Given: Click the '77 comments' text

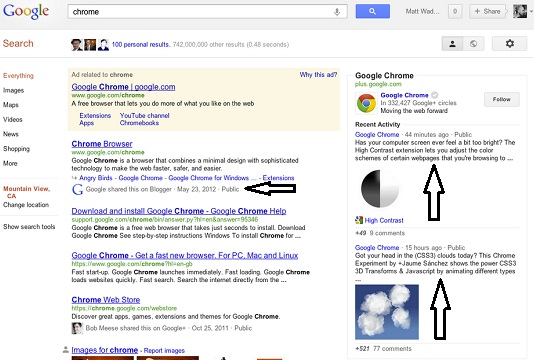Looking at the screenshot, I should (x=392, y=348).
